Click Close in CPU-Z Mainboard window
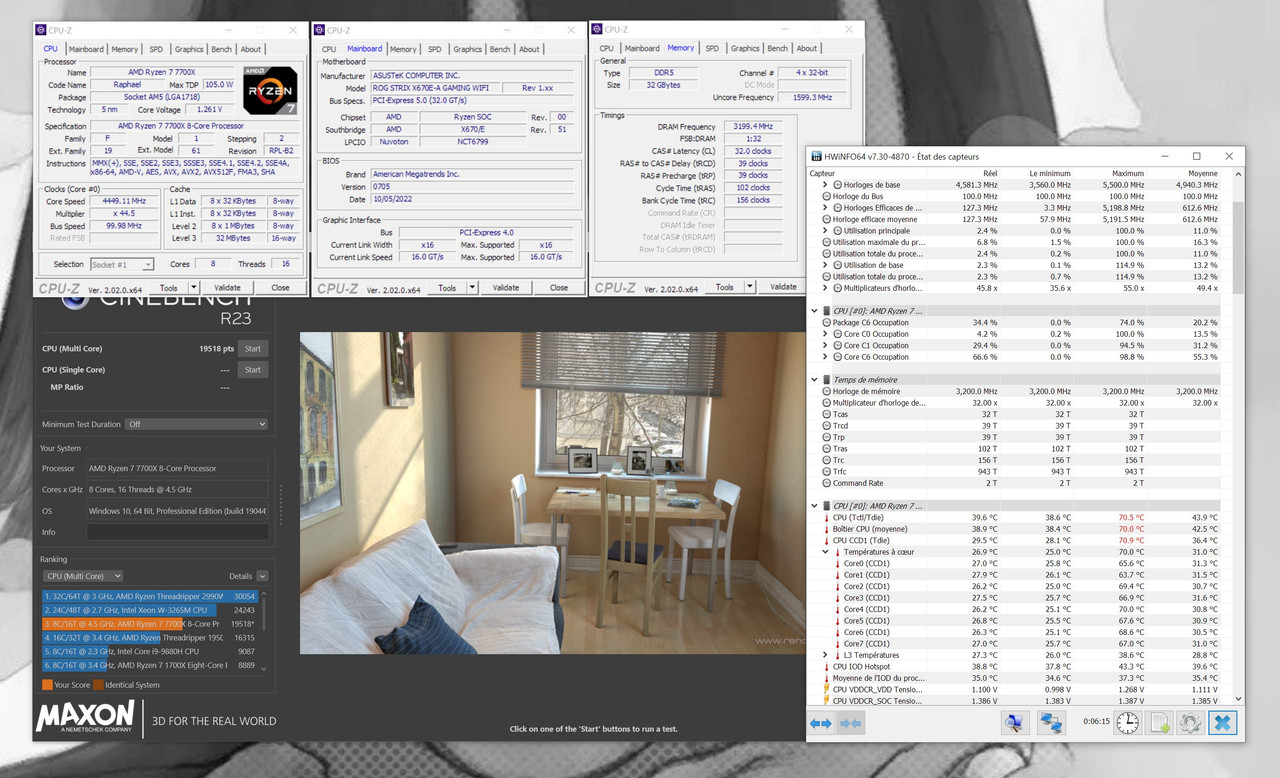 pyautogui.click(x=559, y=288)
